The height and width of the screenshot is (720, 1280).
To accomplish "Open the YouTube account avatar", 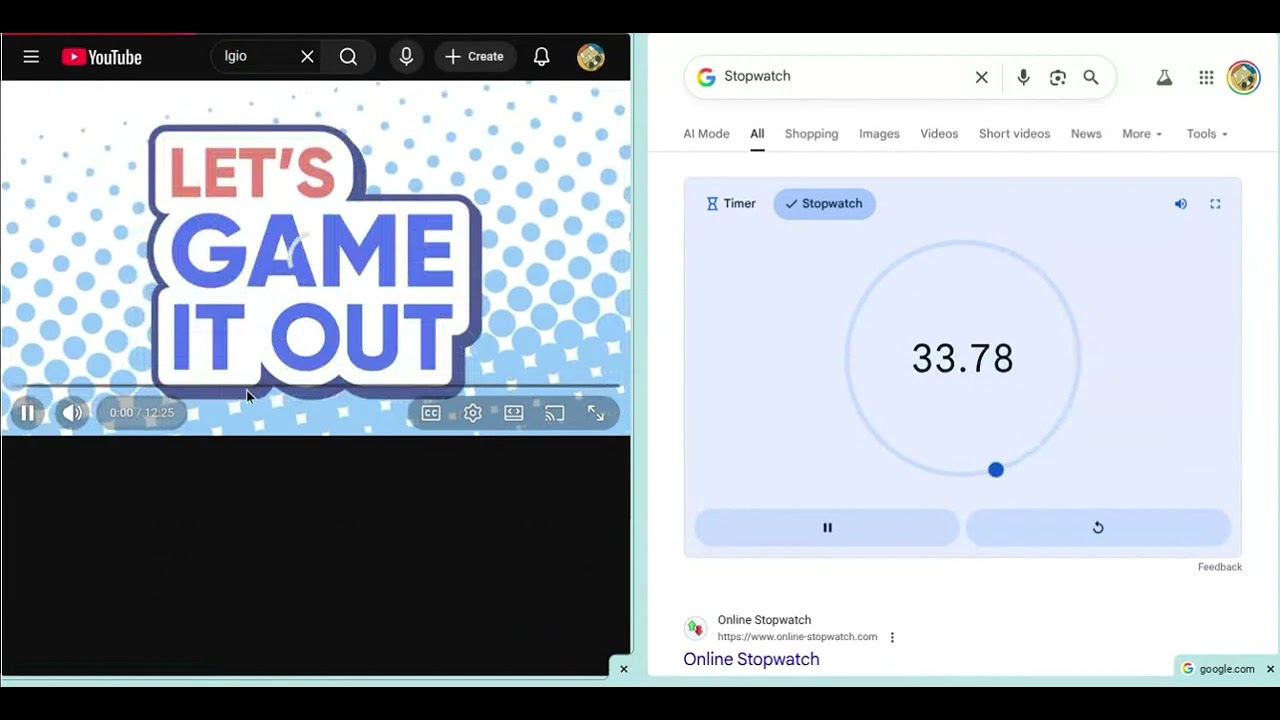I will (591, 57).
